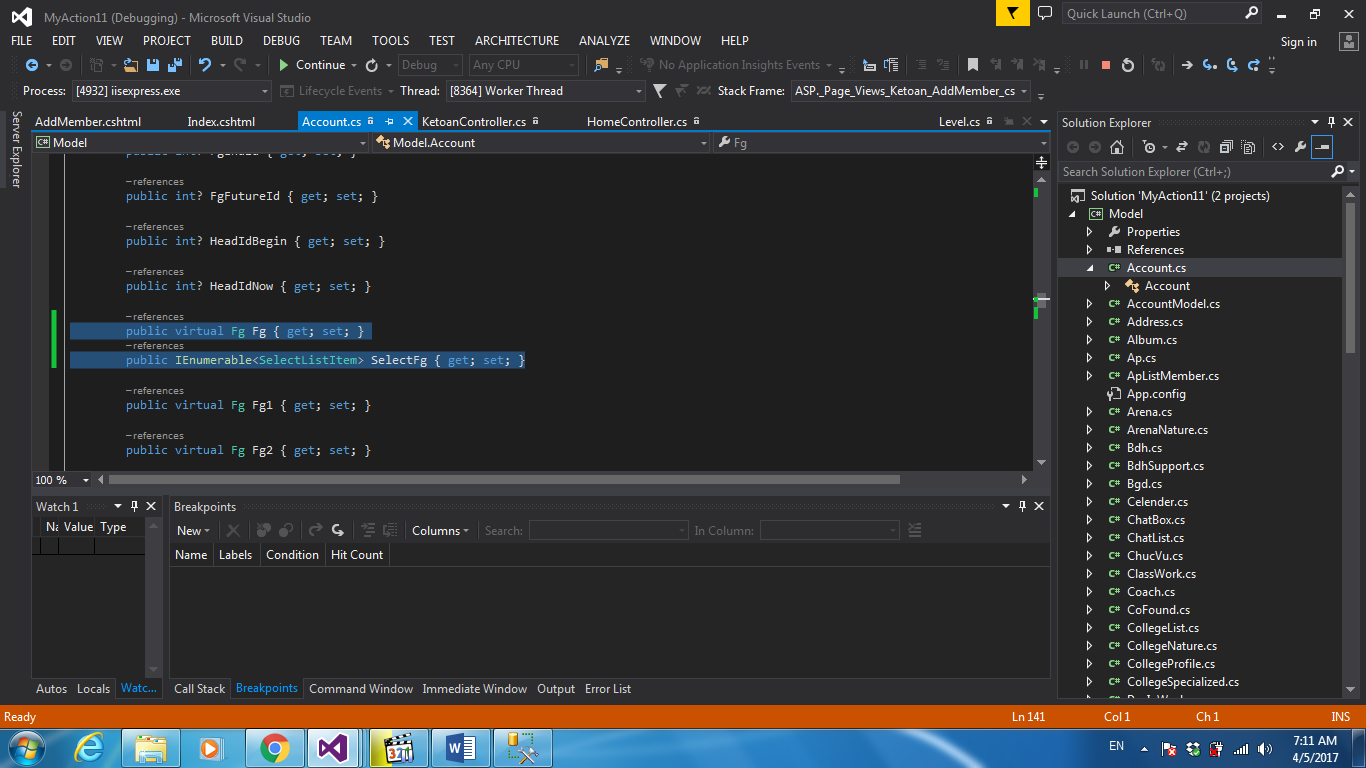1366x768 pixels.
Task: Toggle auto-hide pin on Solution Explorer
Action: pos(1331,122)
